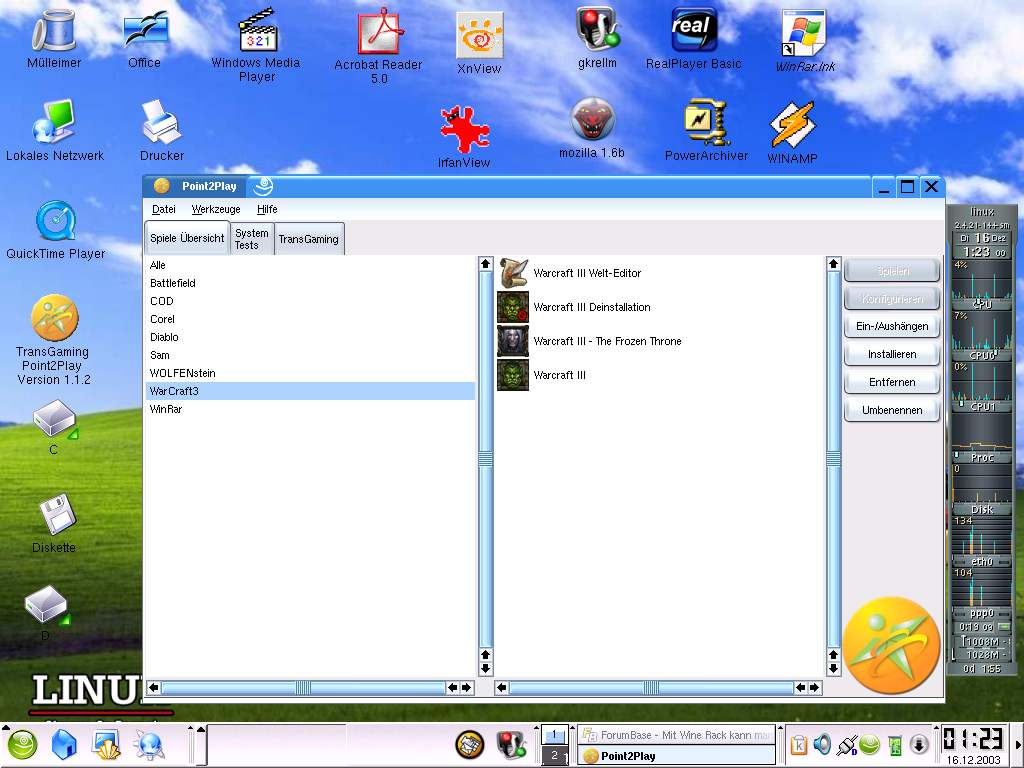Open the Hilfe menu
This screenshot has height=768, width=1024.
point(267,209)
